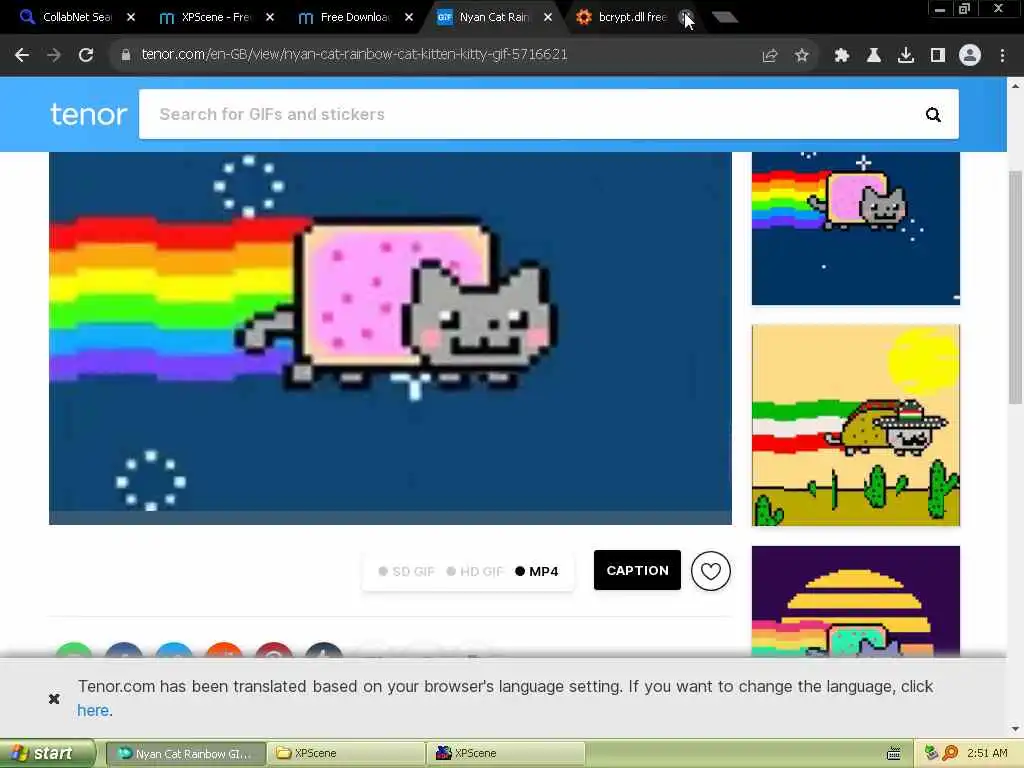Select the HD GIF format option
The image size is (1024, 768).
click(475, 571)
